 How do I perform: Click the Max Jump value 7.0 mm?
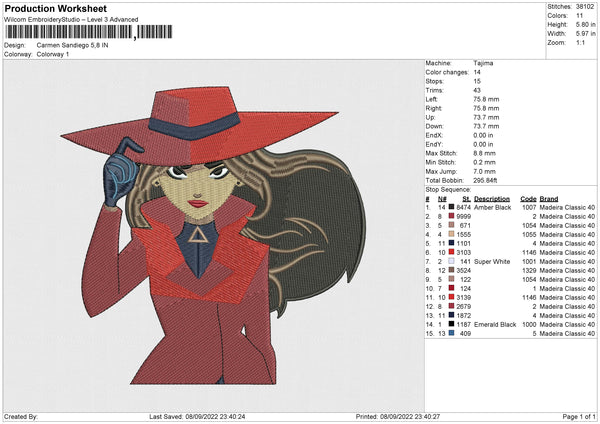coord(484,171)
